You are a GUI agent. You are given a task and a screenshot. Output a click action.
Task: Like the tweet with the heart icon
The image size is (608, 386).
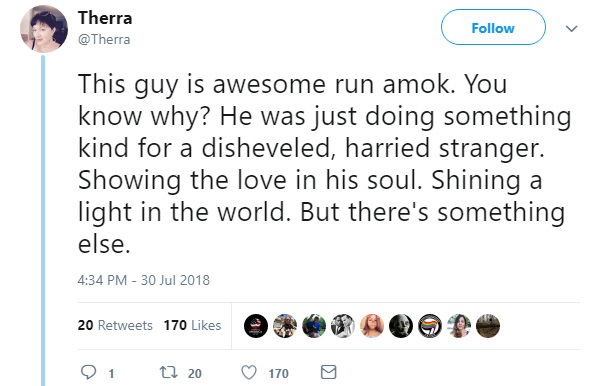(x=249, y=372)
